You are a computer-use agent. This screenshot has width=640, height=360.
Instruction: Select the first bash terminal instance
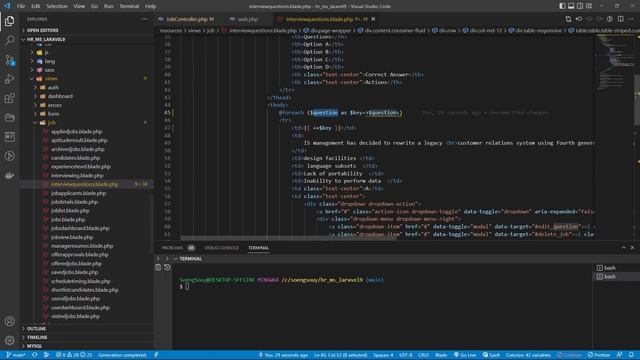click(616, 268)
